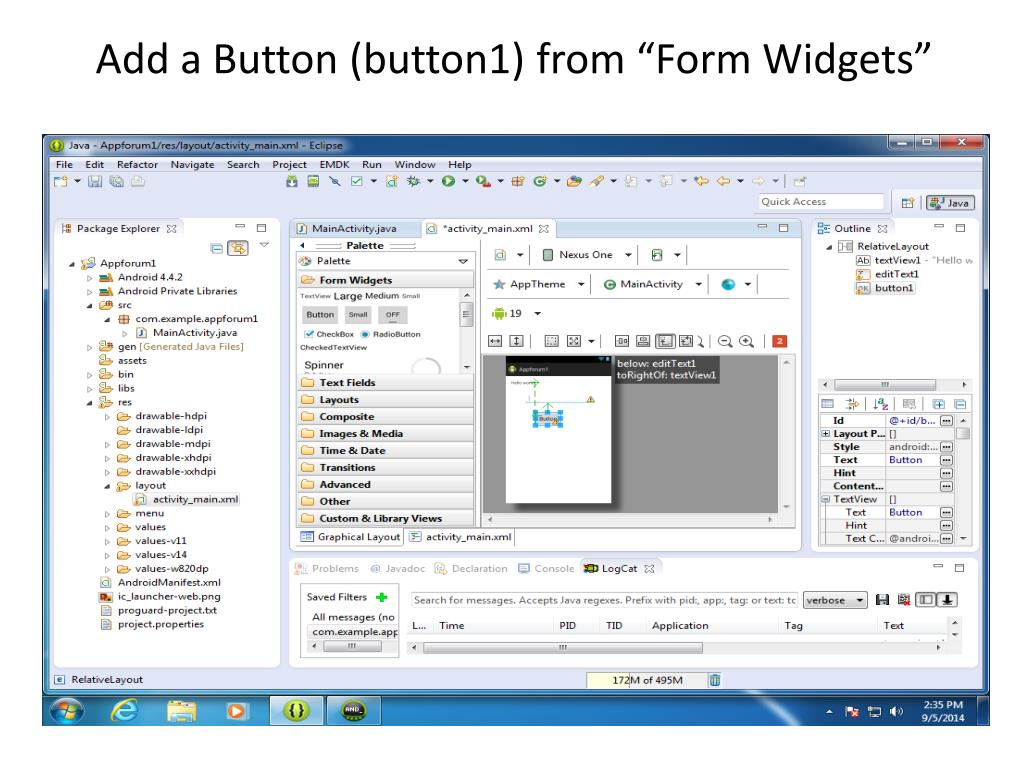Image resolution: width=1024 pixels, height=768 pixels.
Task: Click the Quick Access search field
Action: pyautogui.click(x=821, y=202)
